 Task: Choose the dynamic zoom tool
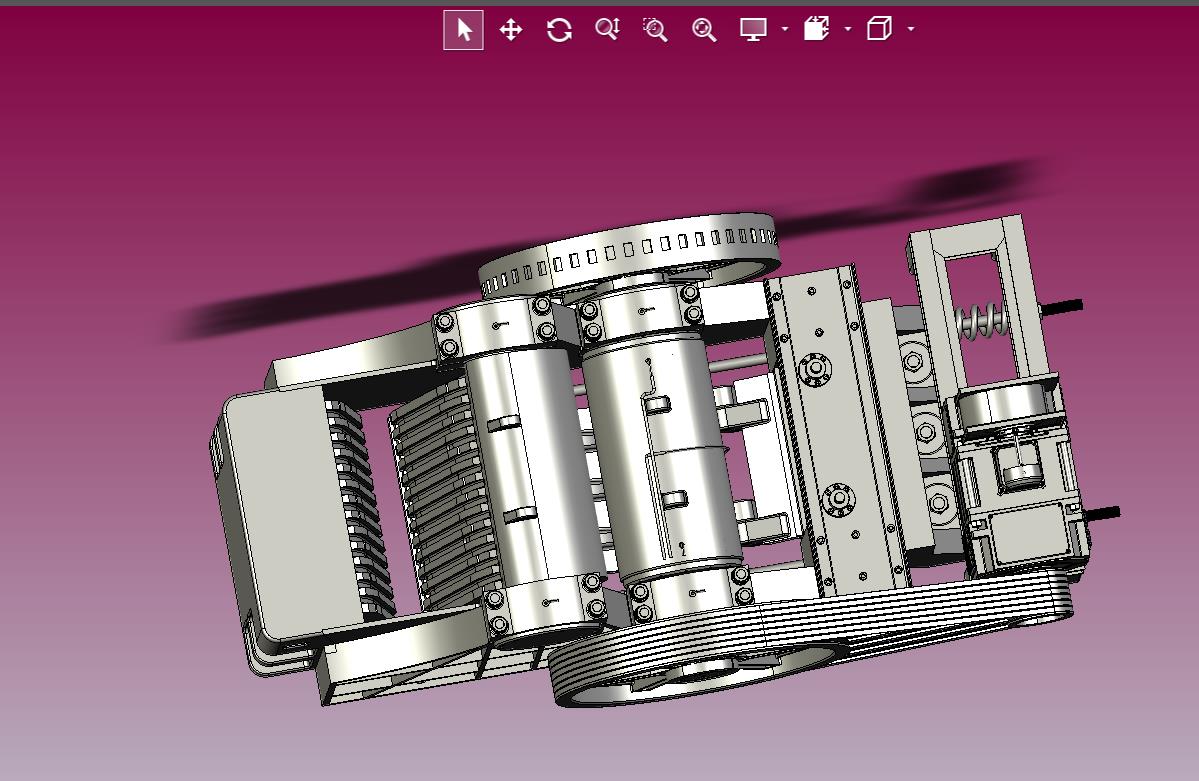pyautogui.click(x=607, y=29)
